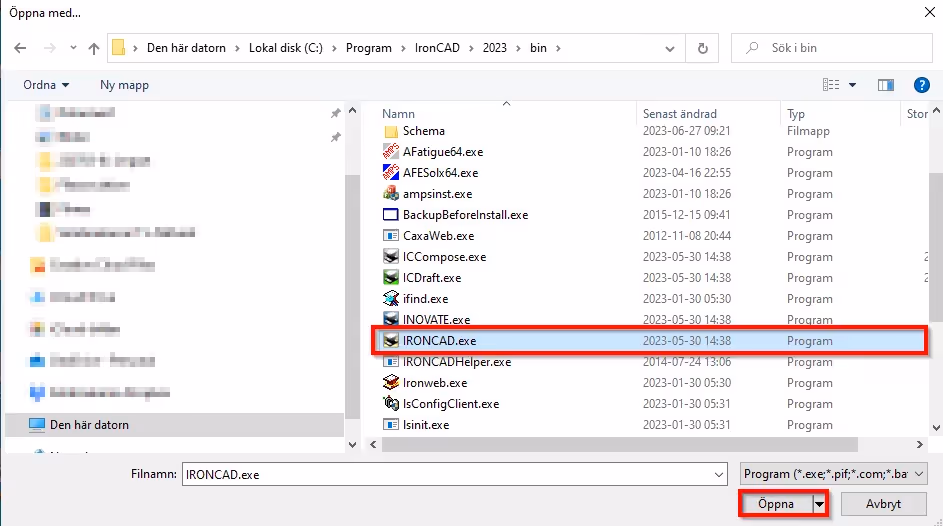Click the 2015-12-15 09:41 date cell
The width and height of the screenshot is (943, 526).
coord(686,215)
